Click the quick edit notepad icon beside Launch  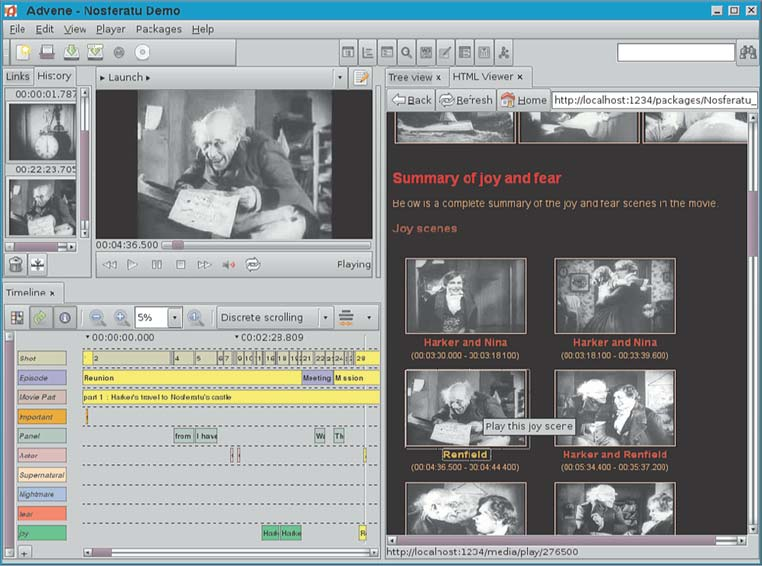point(361,78)
